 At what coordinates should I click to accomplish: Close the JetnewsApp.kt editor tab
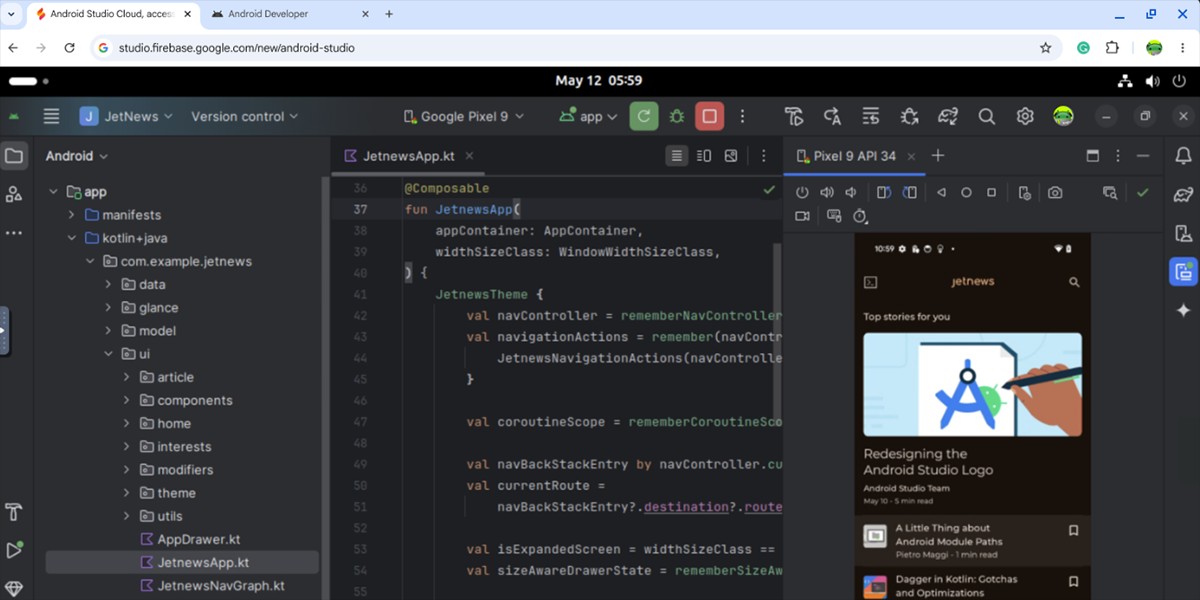click(x=468, y=156)
